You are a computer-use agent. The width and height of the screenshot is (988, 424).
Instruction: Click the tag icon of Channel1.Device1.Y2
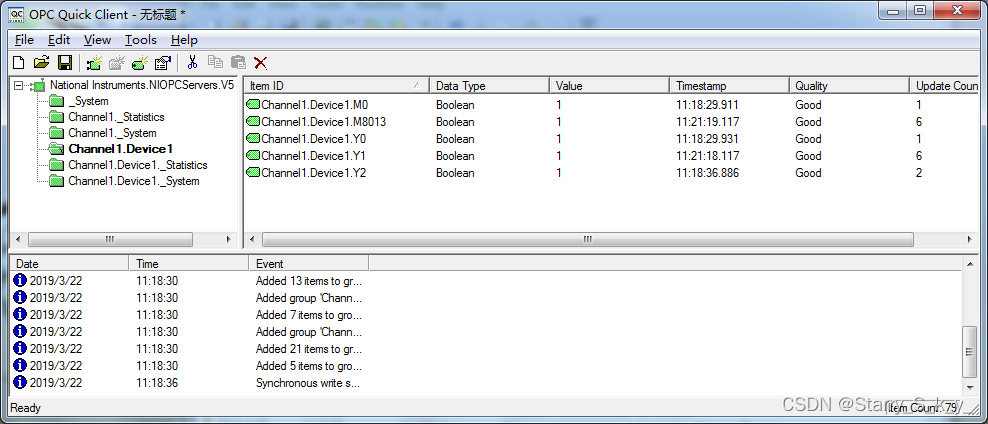pos(253,173)
